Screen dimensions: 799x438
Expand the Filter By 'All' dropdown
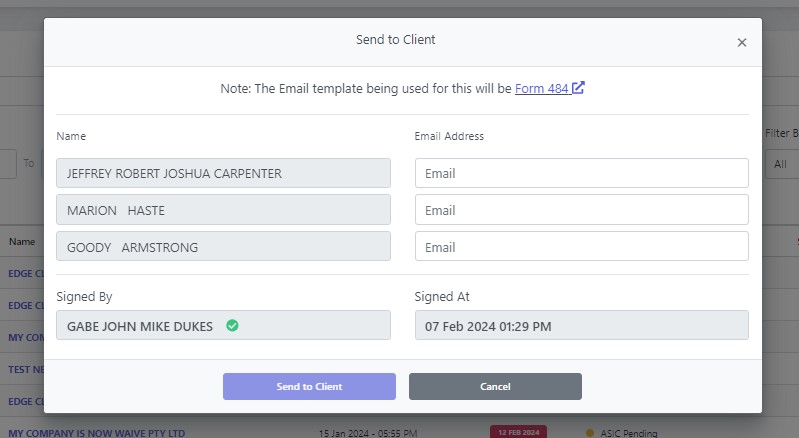782,164
